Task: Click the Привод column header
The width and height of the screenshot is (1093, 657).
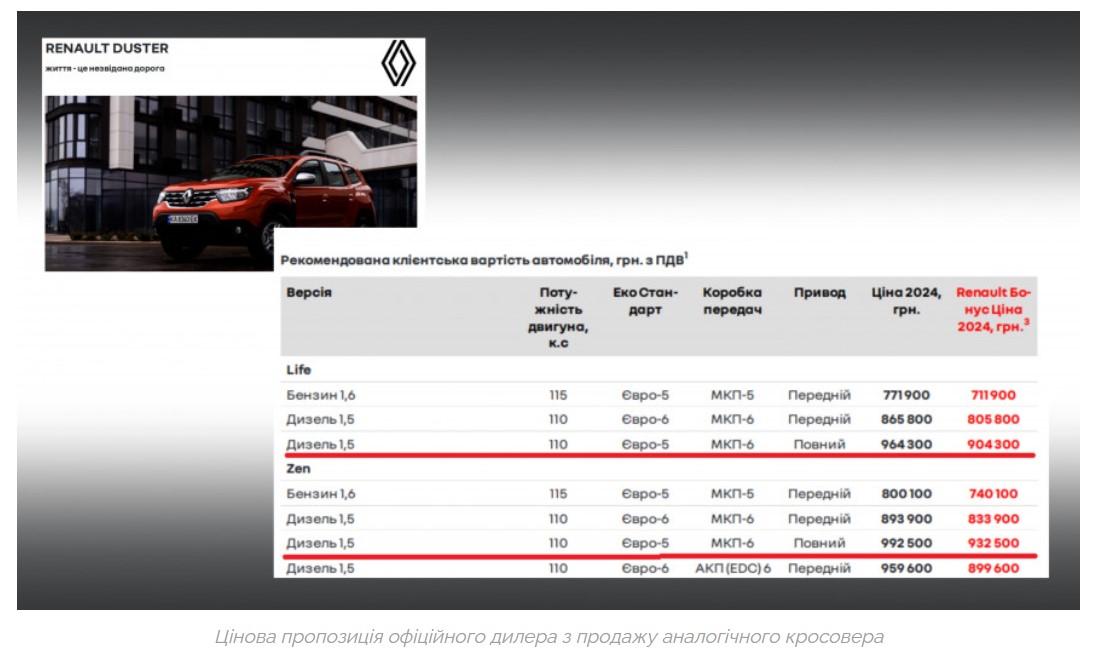Action: [819, 293]
